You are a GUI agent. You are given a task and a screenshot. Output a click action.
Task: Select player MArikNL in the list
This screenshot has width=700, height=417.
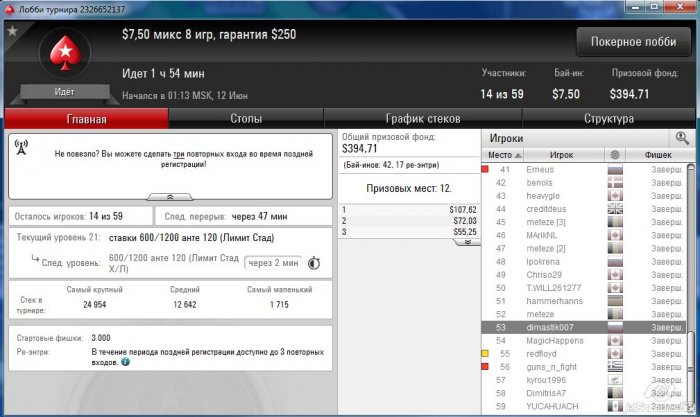[583, 235]
